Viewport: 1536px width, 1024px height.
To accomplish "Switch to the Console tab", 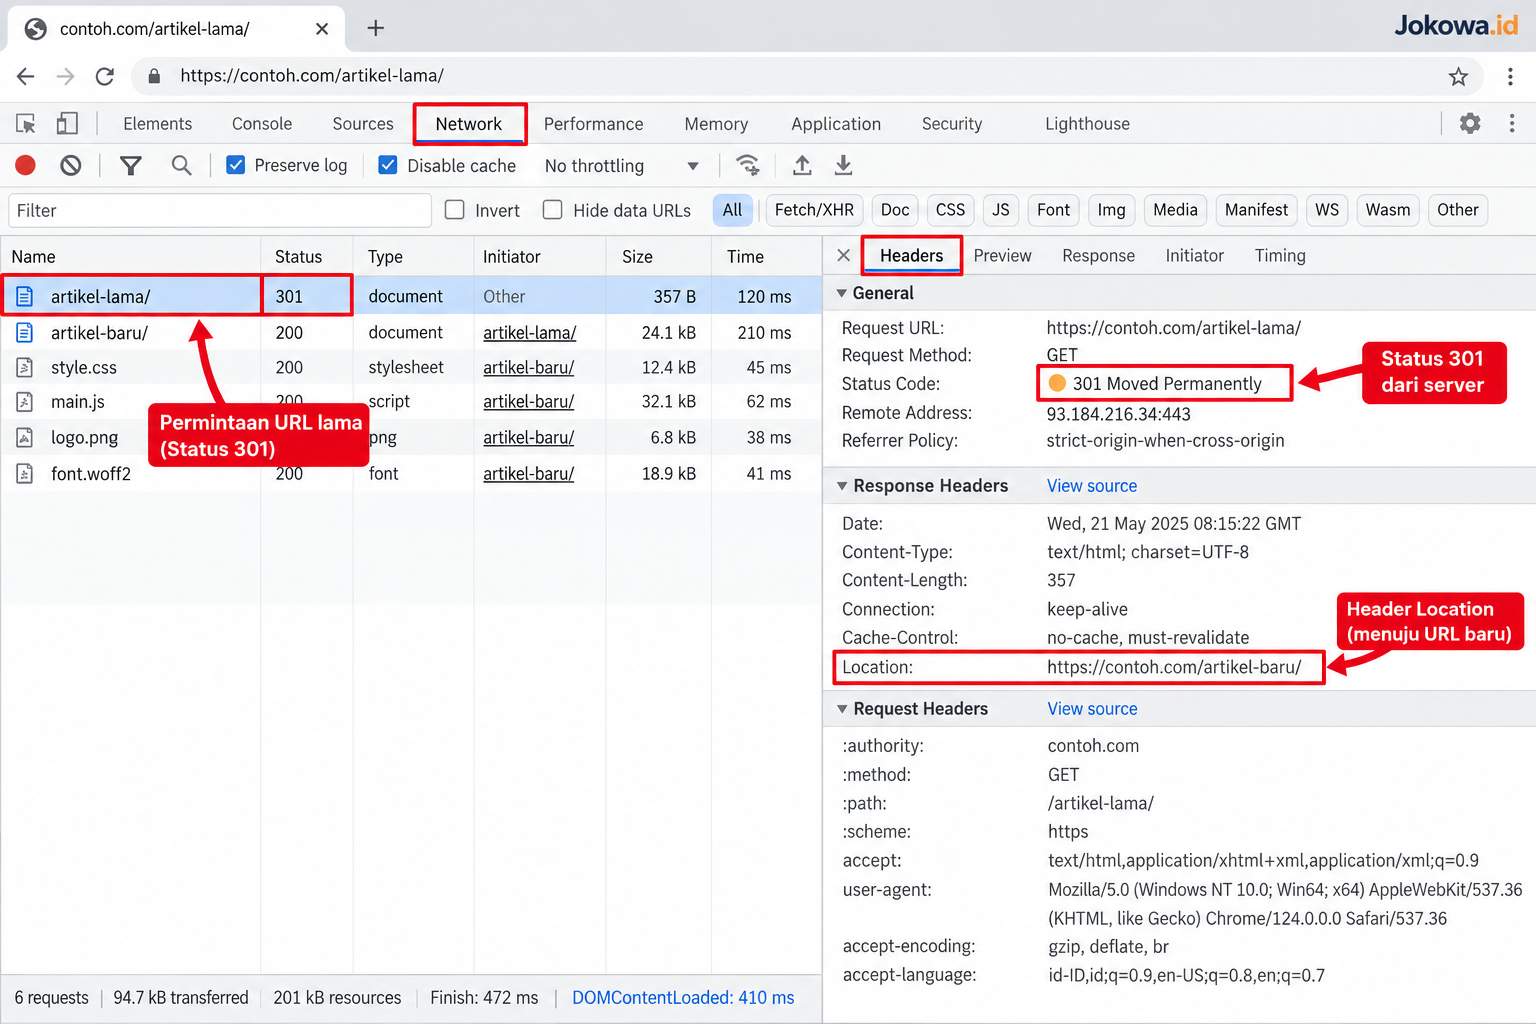I will pyautogui.click(x=262, y=124).
